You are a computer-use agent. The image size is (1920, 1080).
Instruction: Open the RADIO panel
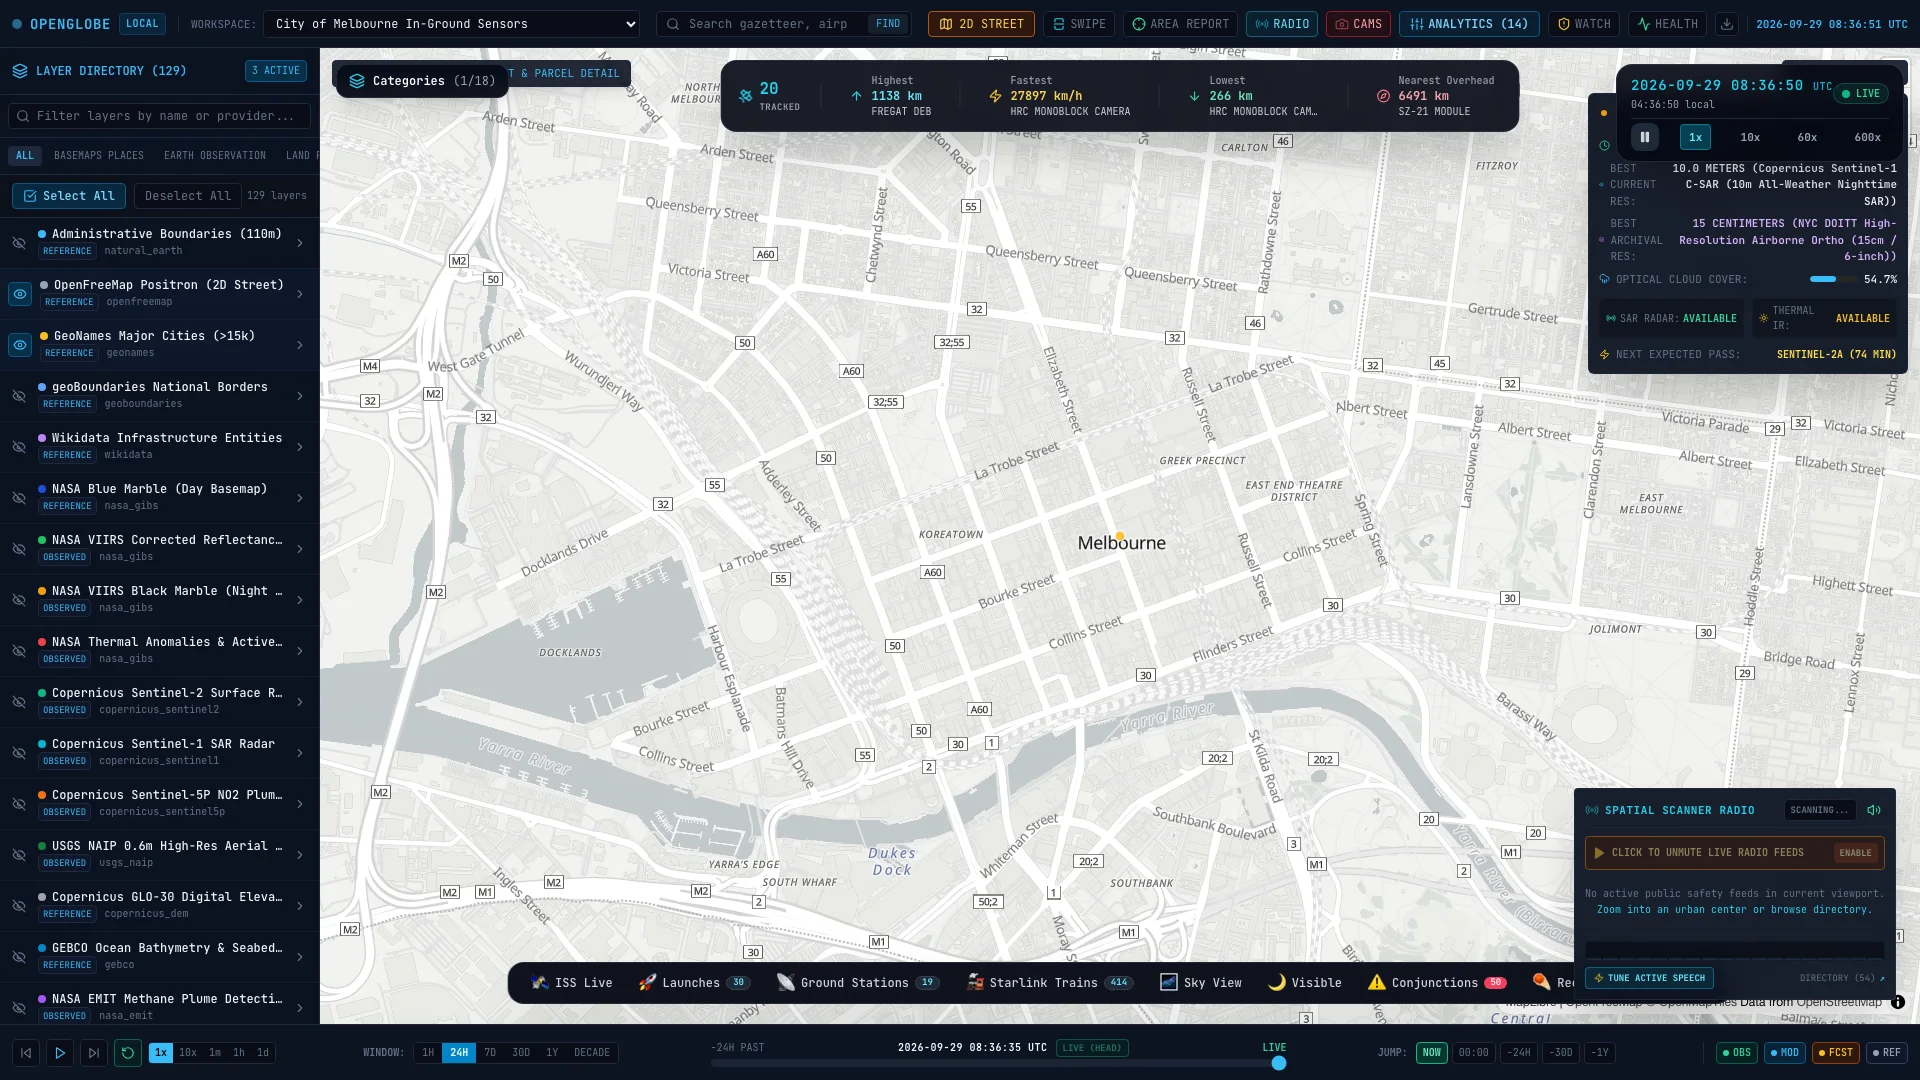tap(1282, 24)
